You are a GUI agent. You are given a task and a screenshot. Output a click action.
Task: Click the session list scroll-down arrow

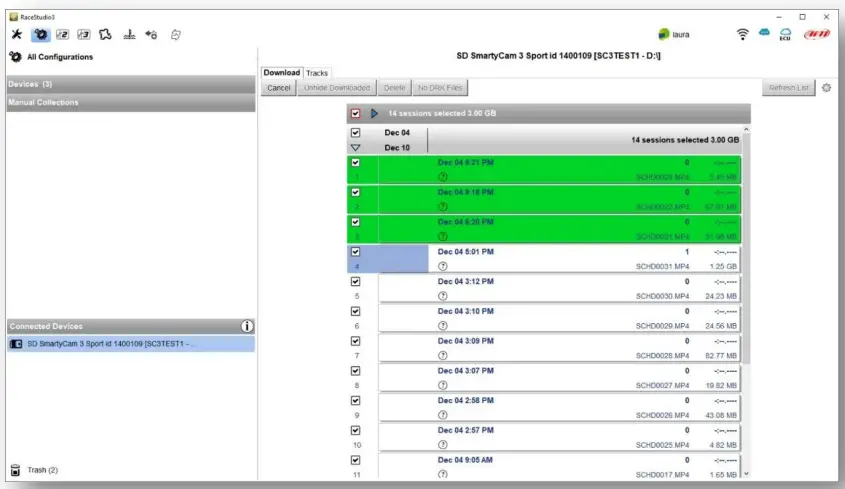[746, 474]
